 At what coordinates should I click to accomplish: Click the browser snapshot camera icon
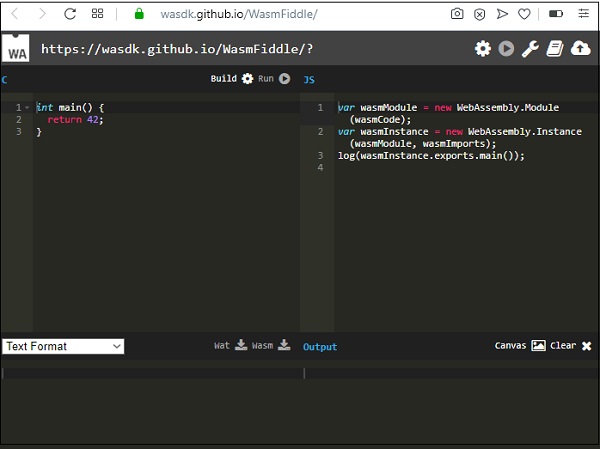[457, 14]
